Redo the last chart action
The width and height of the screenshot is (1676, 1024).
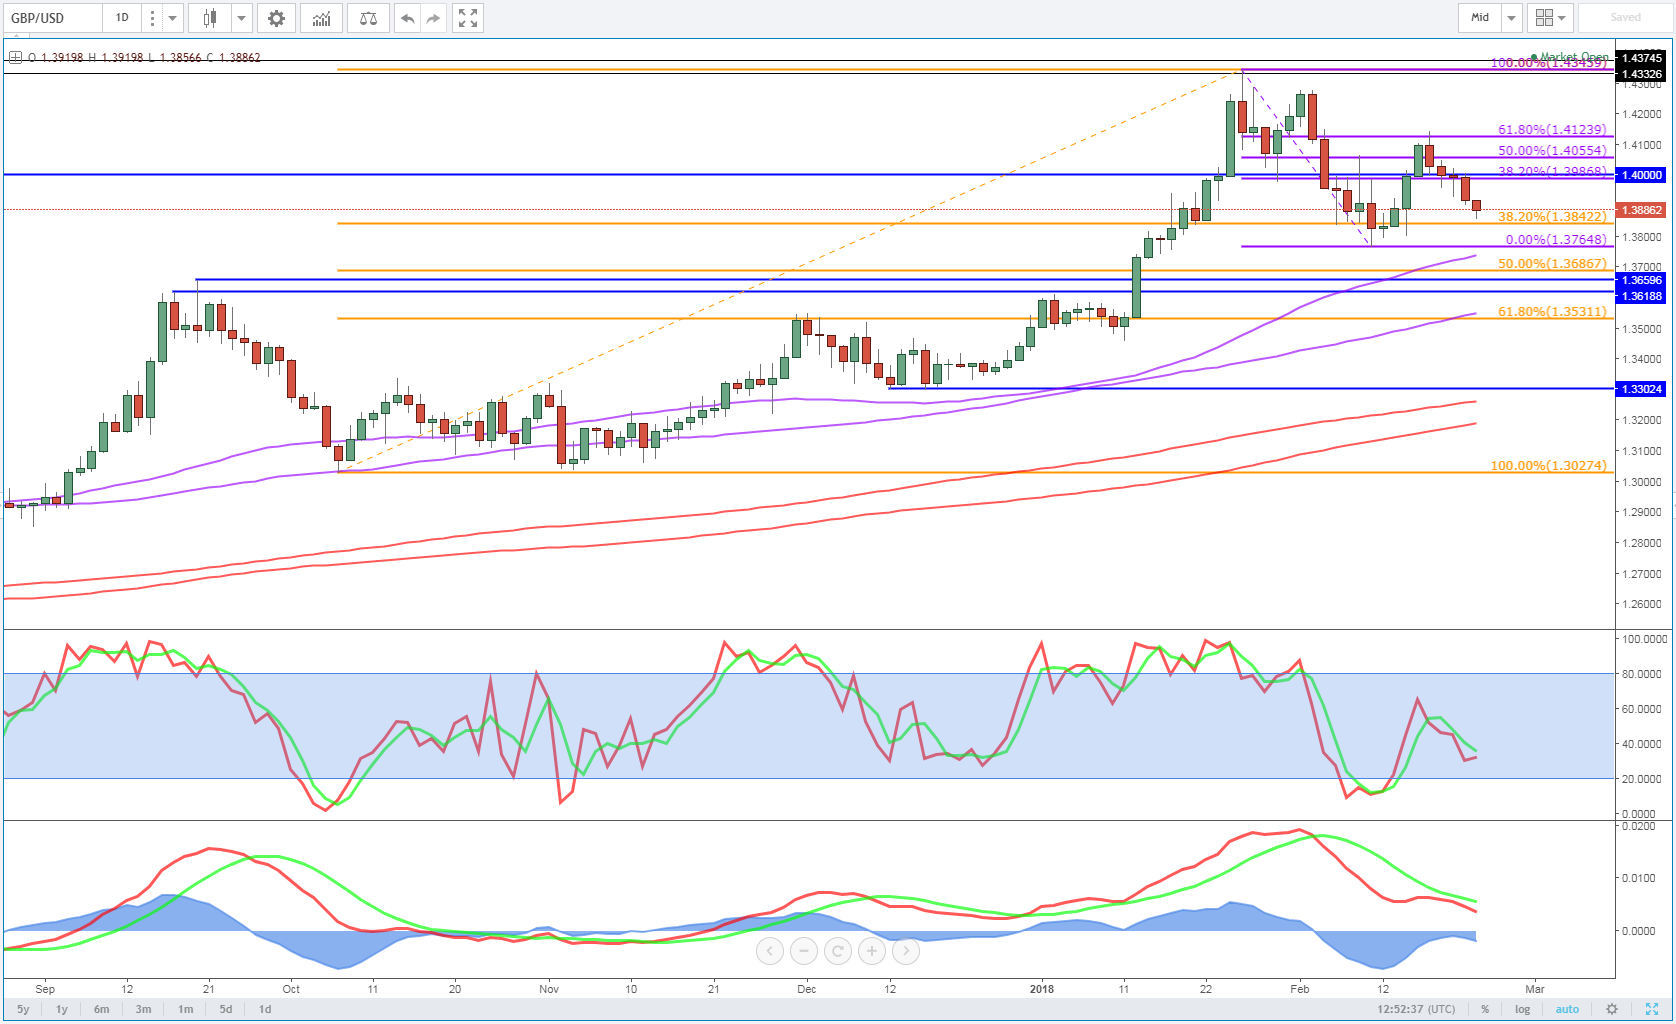[433, 18]
